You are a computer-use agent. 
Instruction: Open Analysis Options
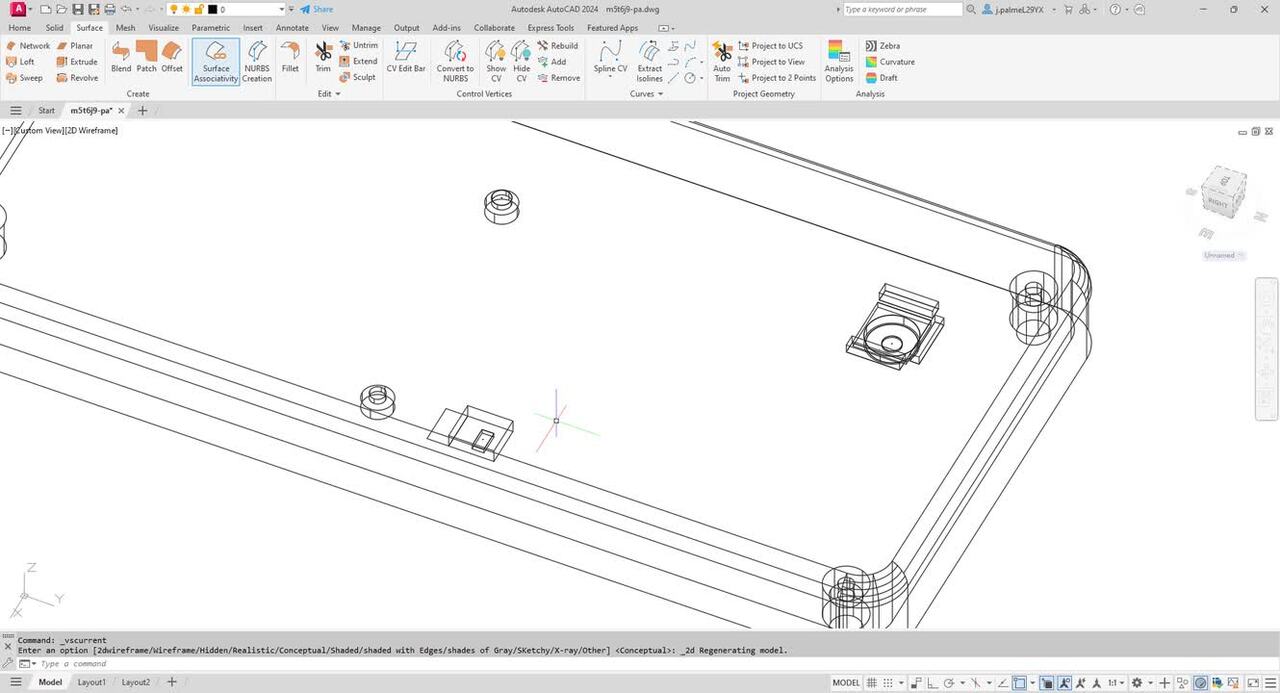tap(839, 61)
